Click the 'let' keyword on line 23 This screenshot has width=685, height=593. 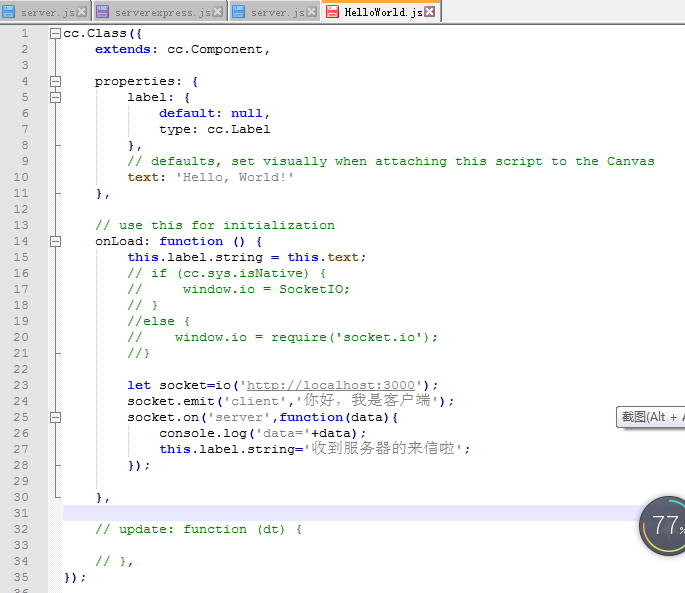139,385
